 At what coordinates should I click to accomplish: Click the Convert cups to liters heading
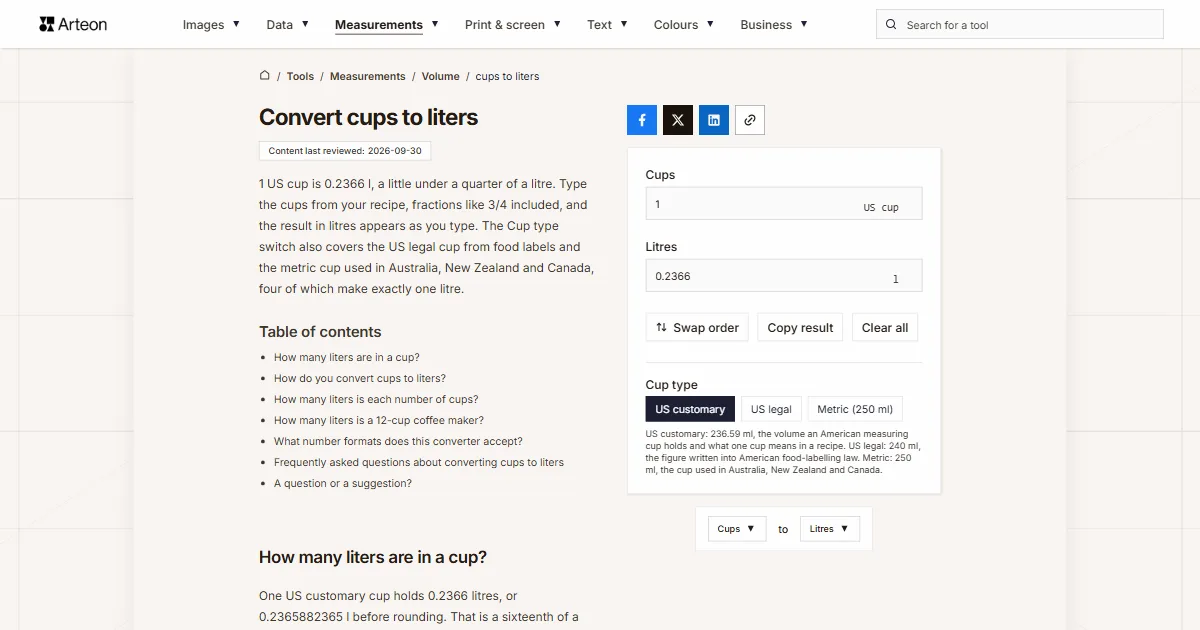click(369, 117)
